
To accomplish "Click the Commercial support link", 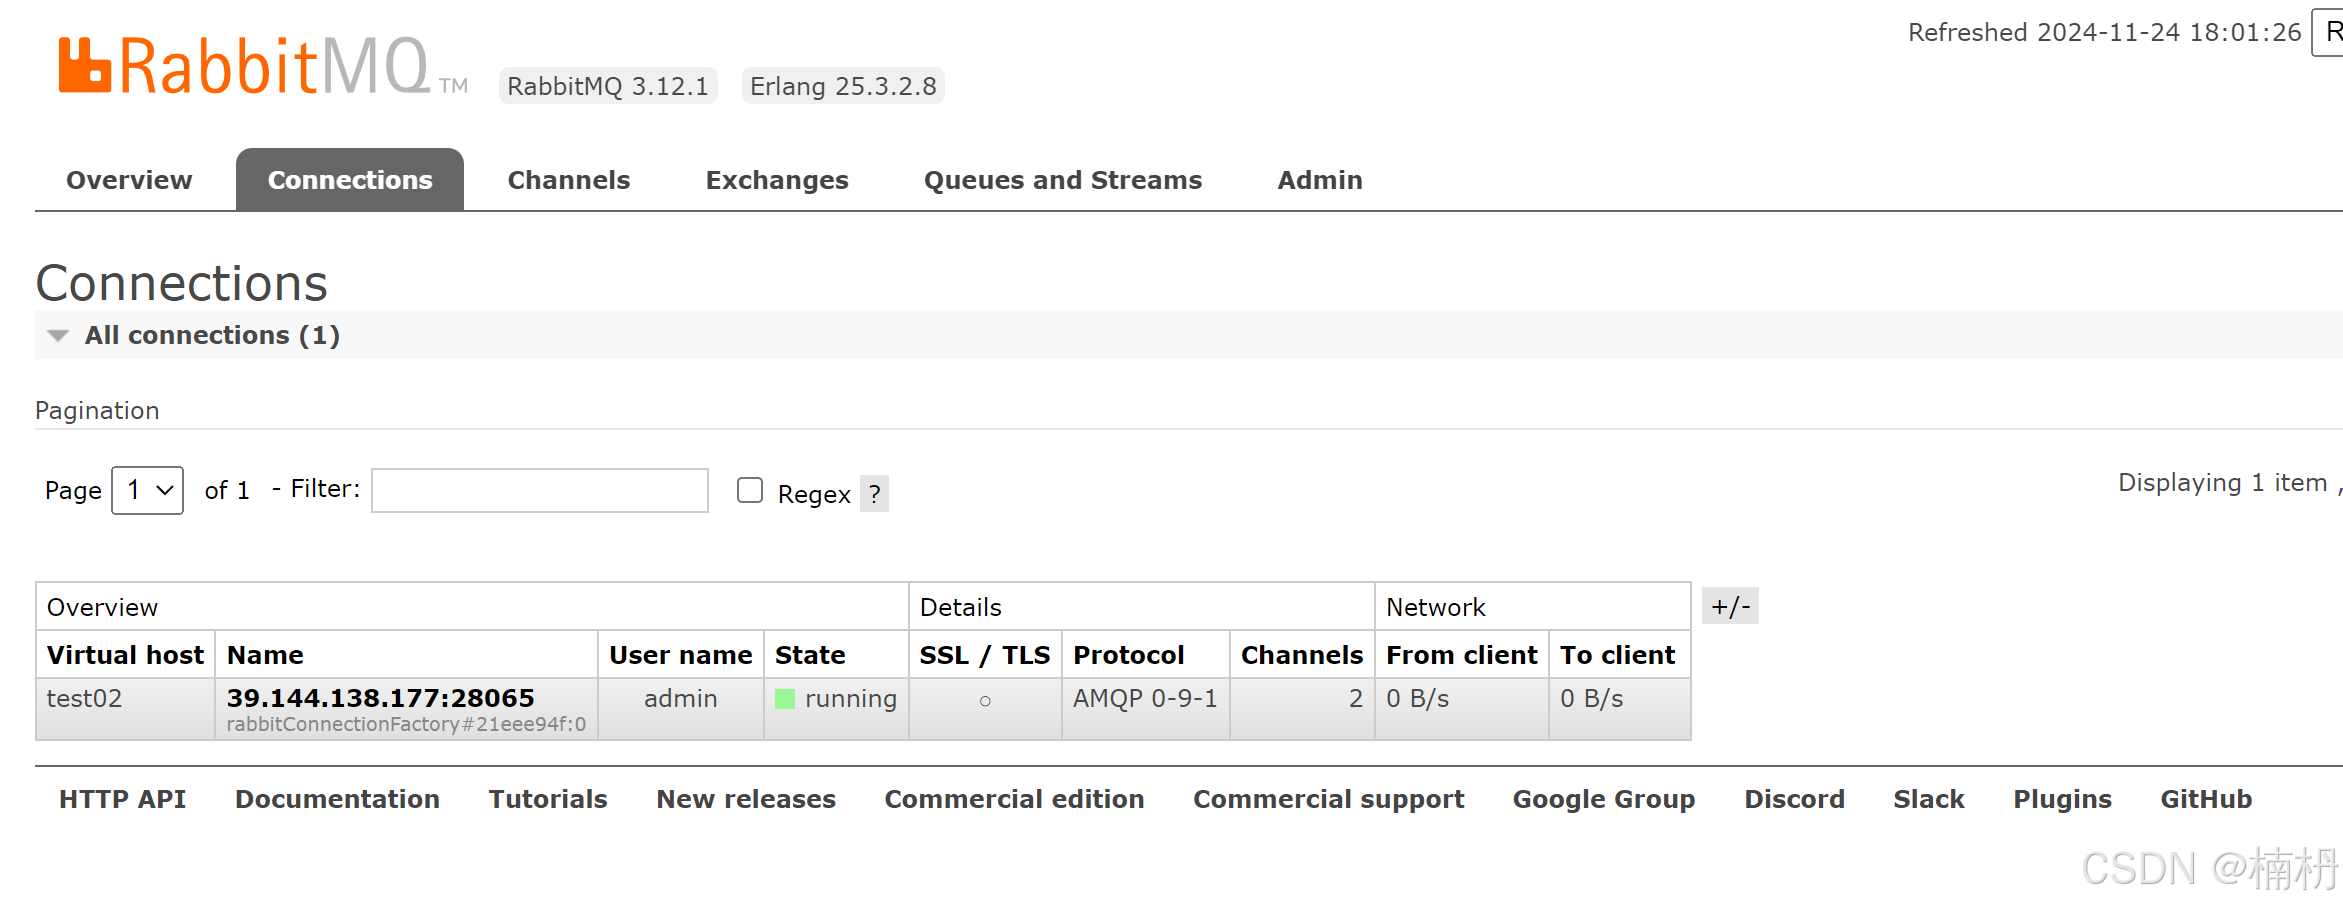I will 1329,798.
